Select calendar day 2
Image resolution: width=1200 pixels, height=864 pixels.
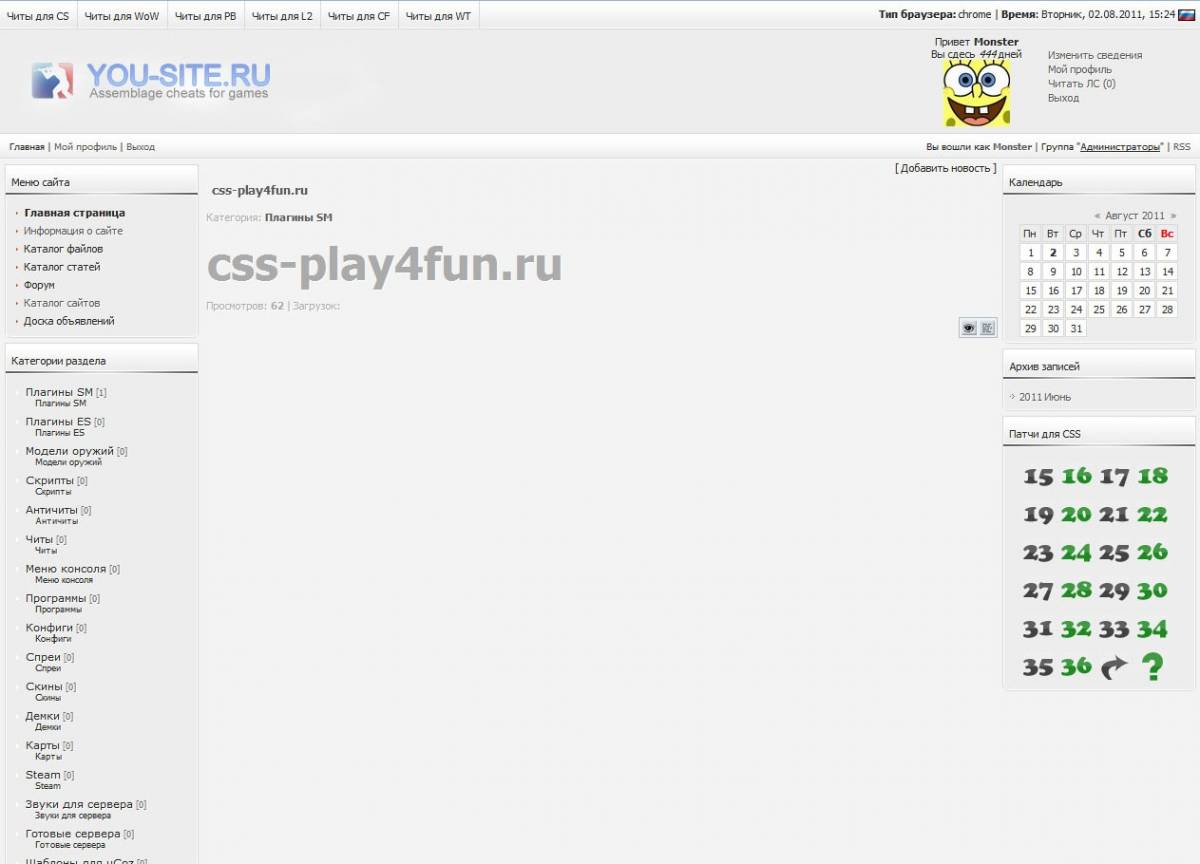pos(1053,253)
